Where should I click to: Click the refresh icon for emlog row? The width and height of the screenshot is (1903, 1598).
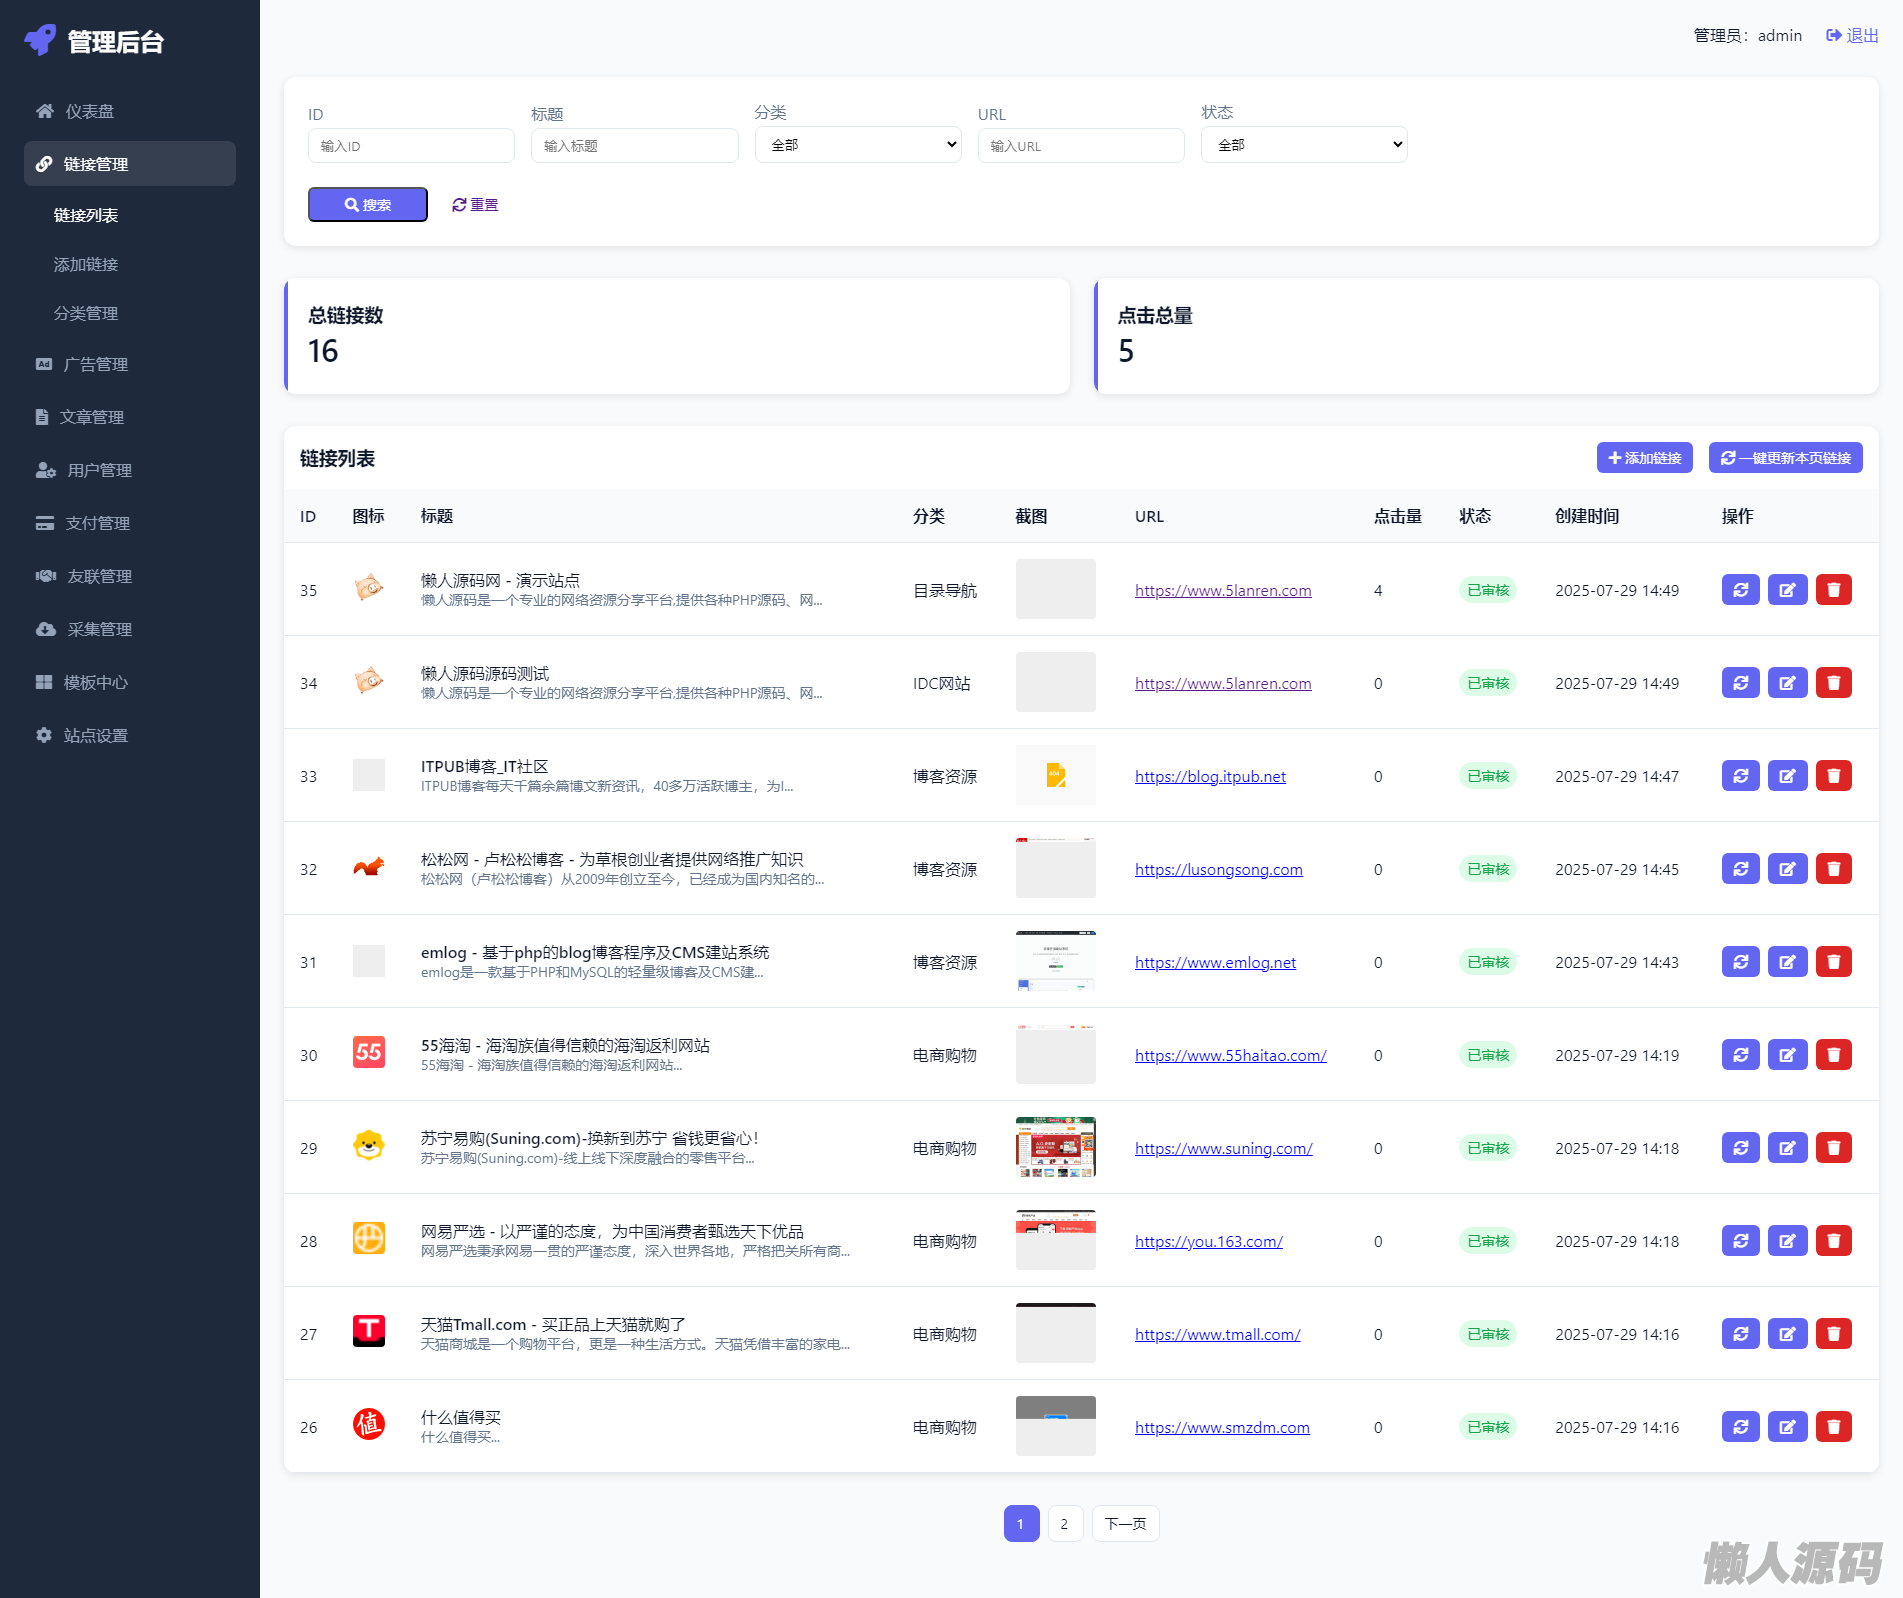point(1740,962)
